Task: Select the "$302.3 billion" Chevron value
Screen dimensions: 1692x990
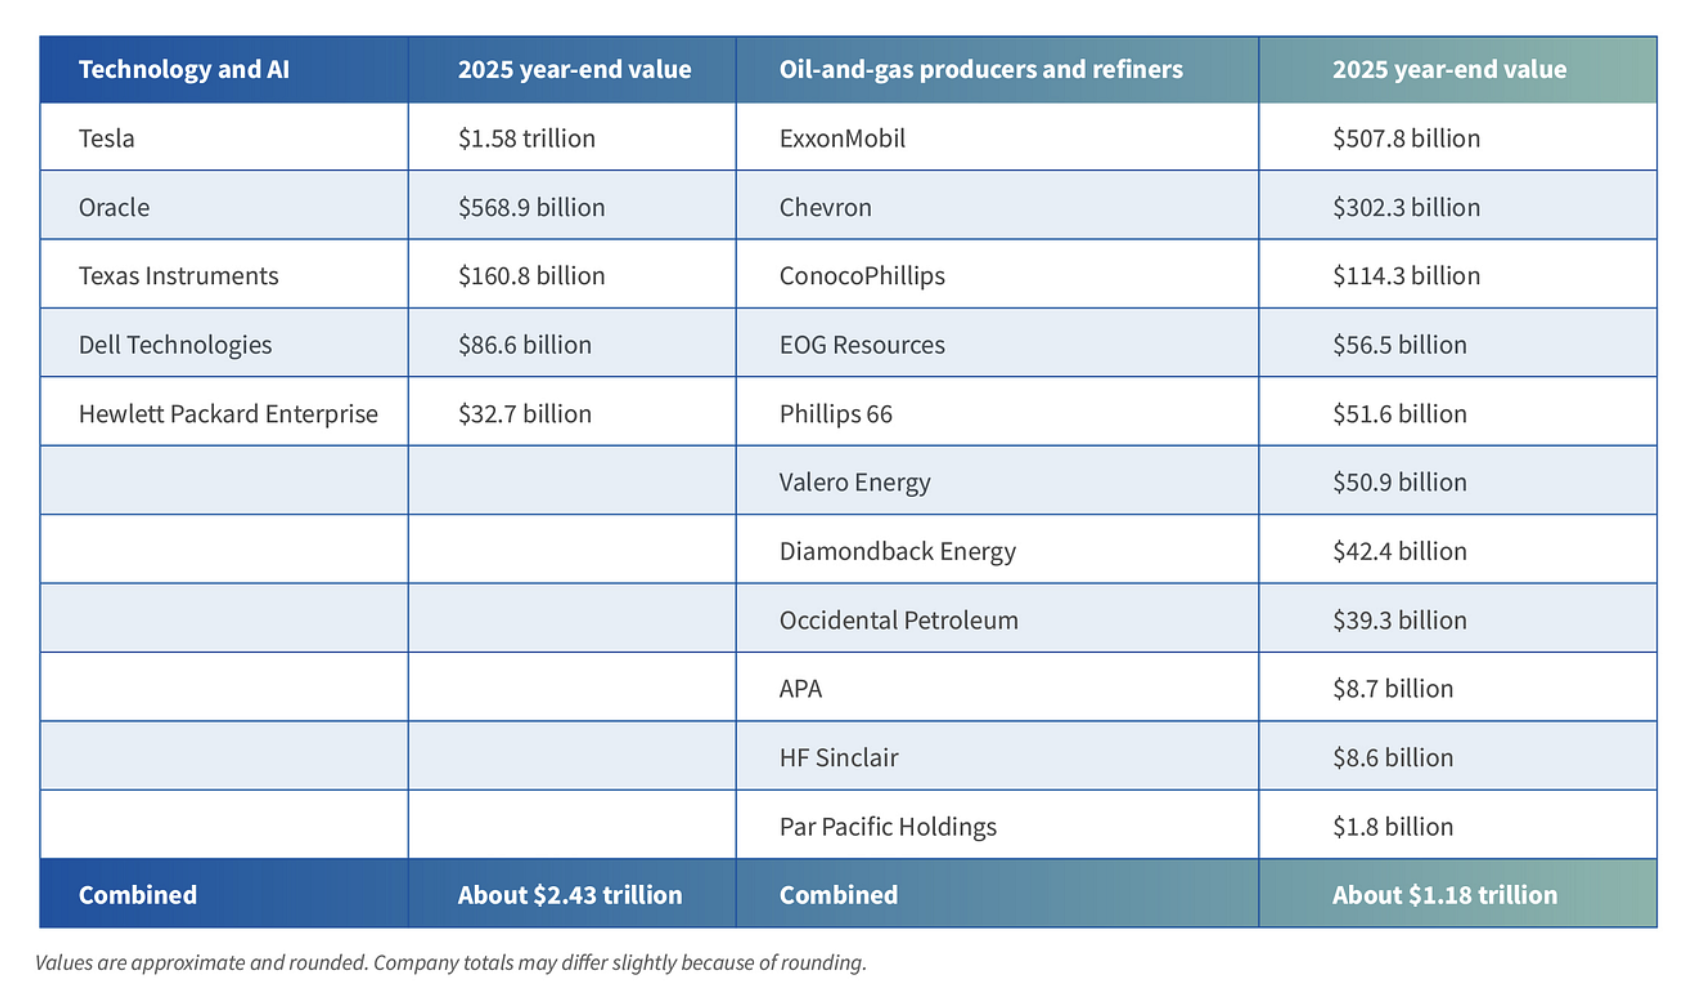Action: pos(1406,207)
